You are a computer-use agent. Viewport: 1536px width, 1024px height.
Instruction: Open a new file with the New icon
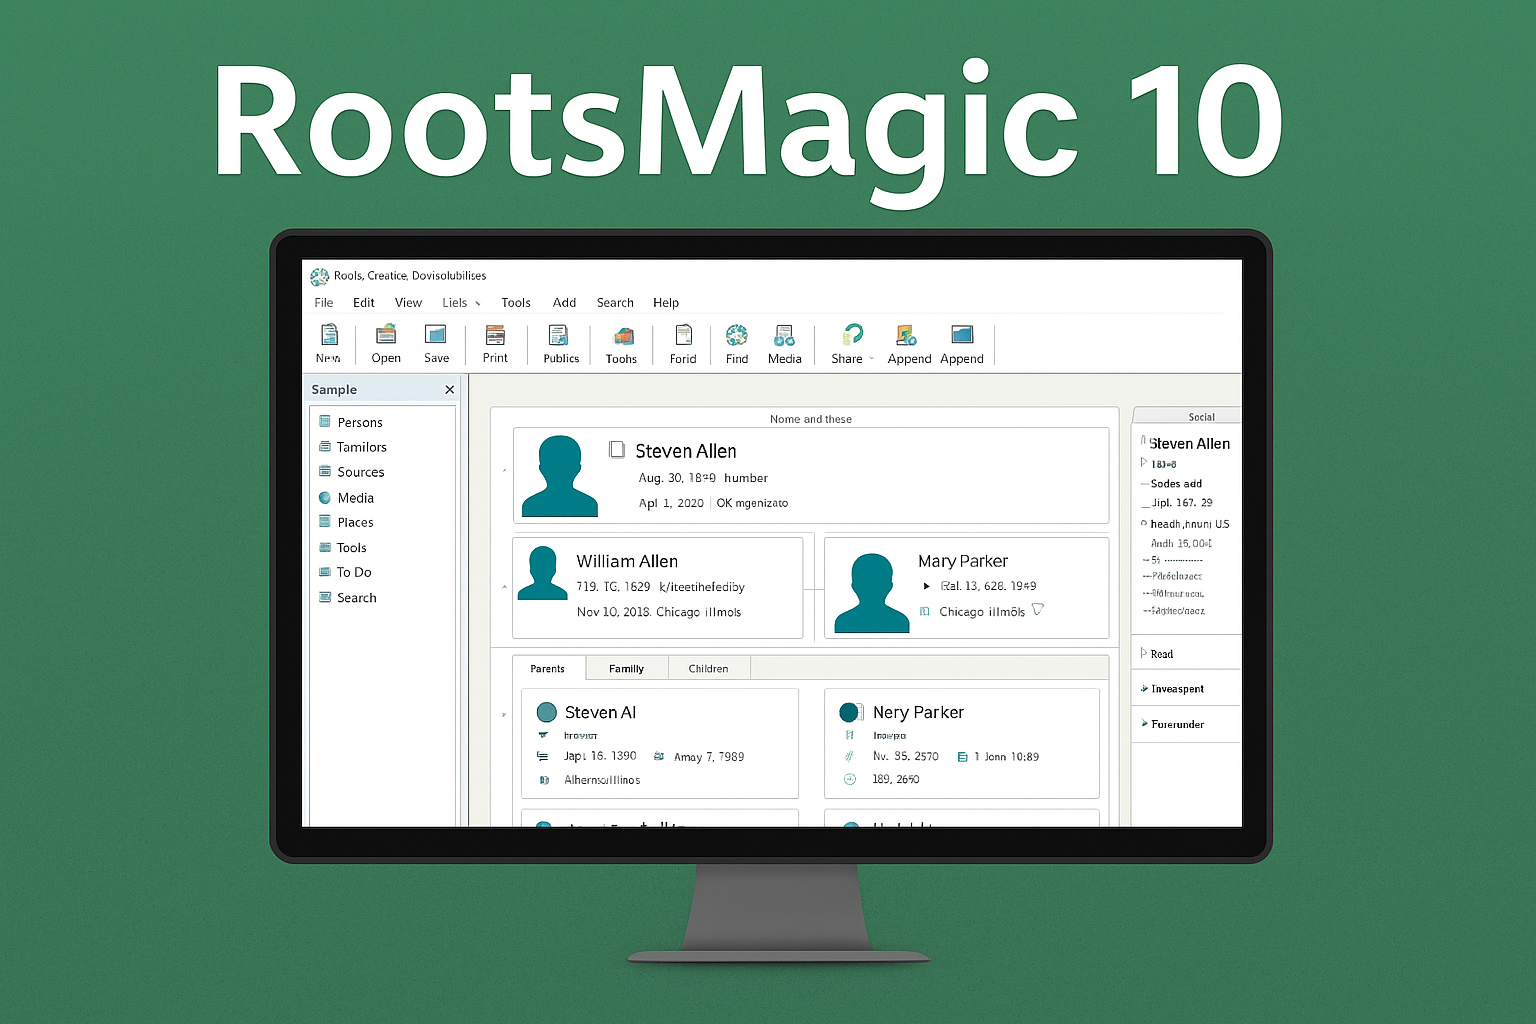pos(328,344)
